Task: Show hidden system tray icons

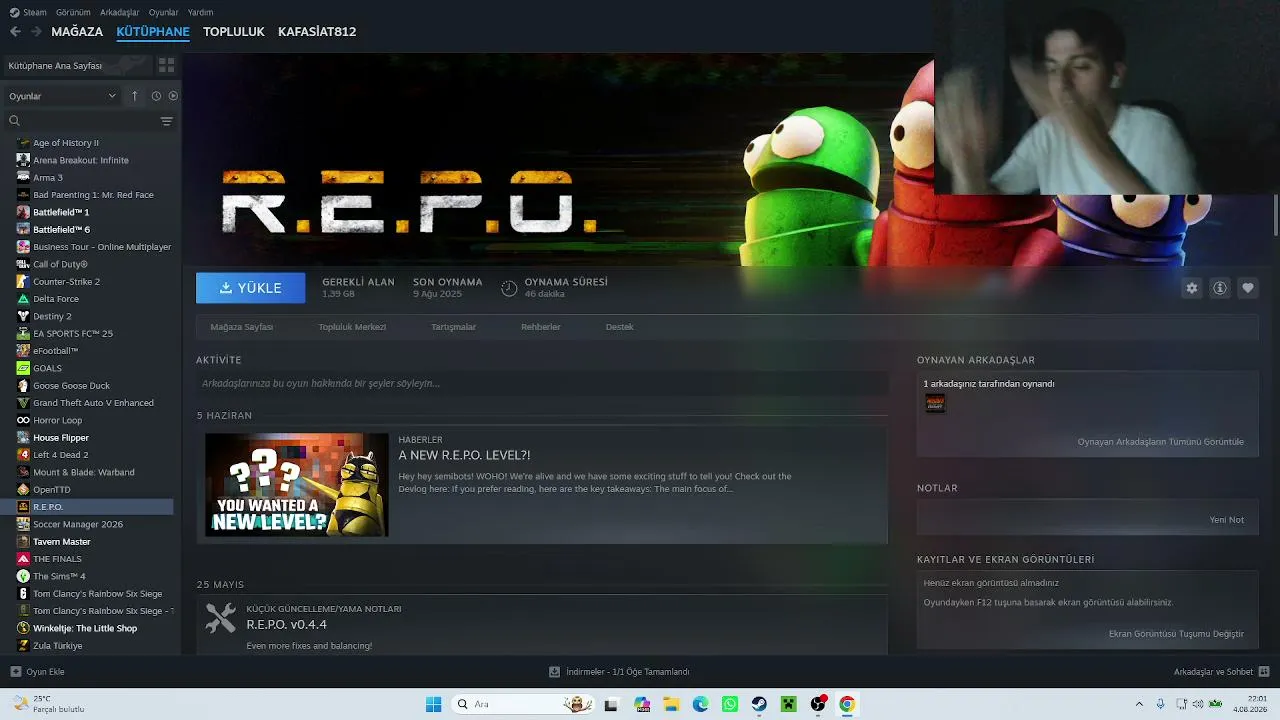Action: point(1138,704)
